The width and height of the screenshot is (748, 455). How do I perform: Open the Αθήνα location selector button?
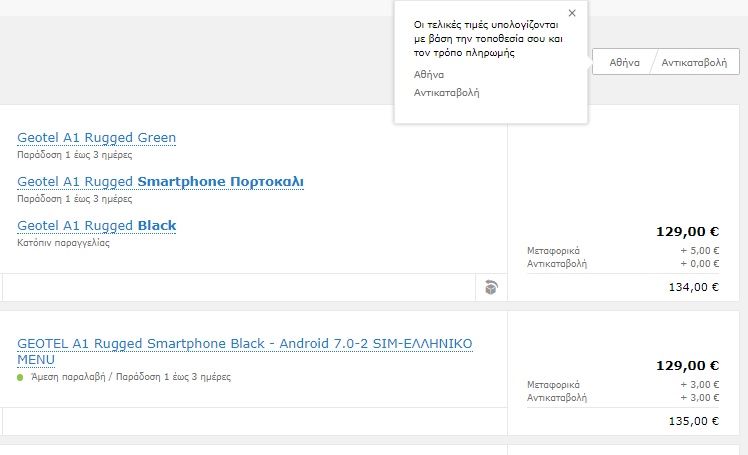coord(624,62)
